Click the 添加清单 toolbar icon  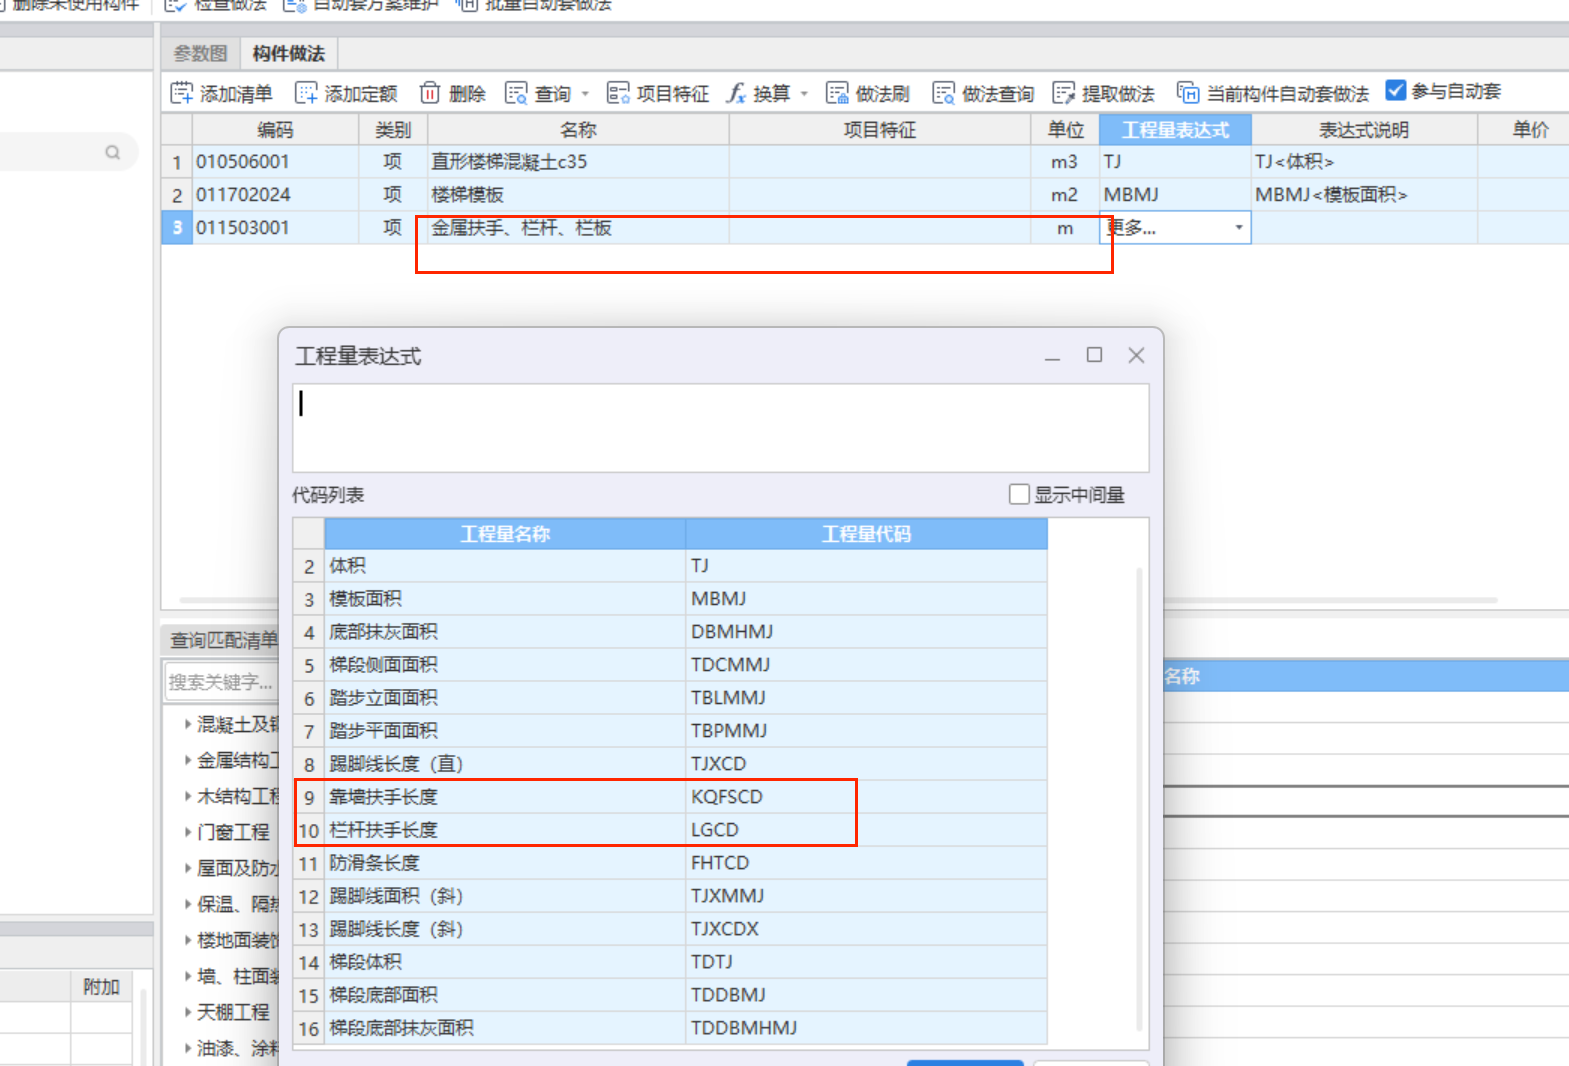coord(181,93)
